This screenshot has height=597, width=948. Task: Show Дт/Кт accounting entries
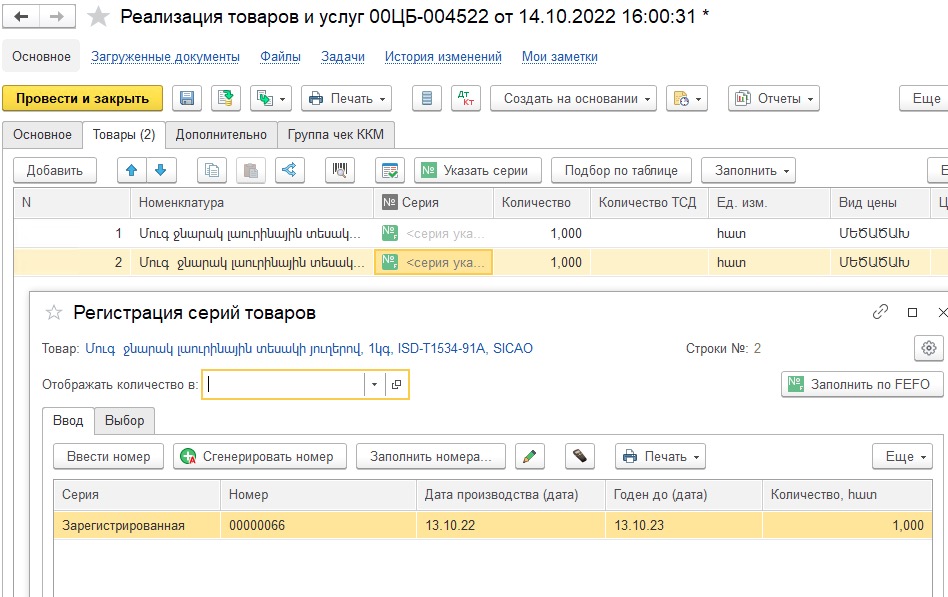pos(466,99)
